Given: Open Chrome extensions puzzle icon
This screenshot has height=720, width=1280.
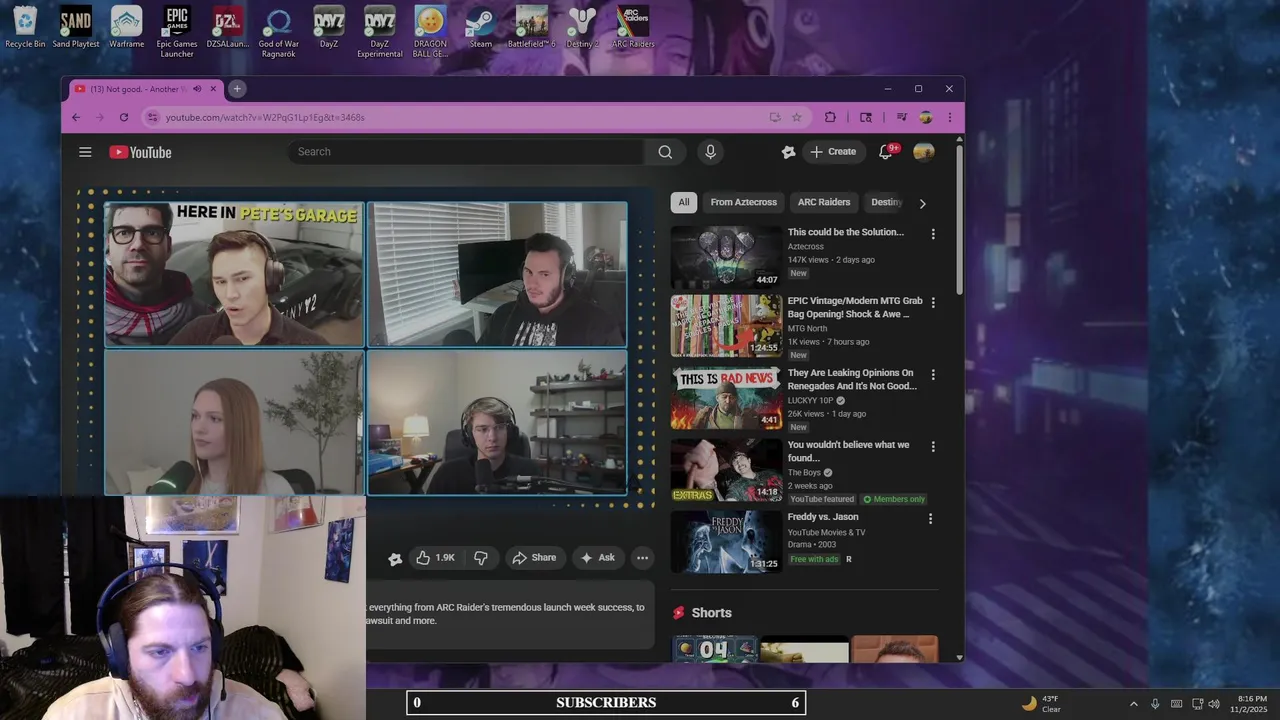Looking at the screenshot, I should pyautogui.click(x=830, y=117).
